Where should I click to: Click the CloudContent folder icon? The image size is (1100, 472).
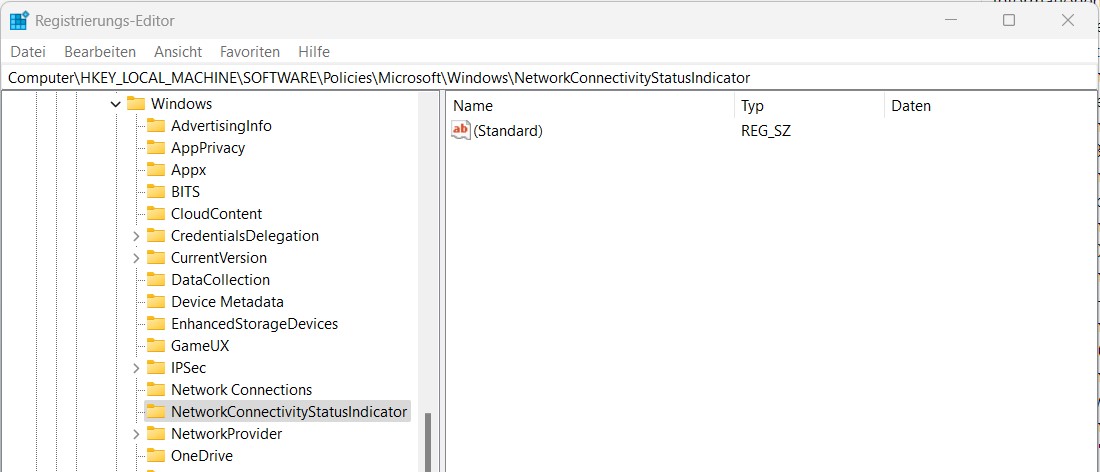[156, 214]
